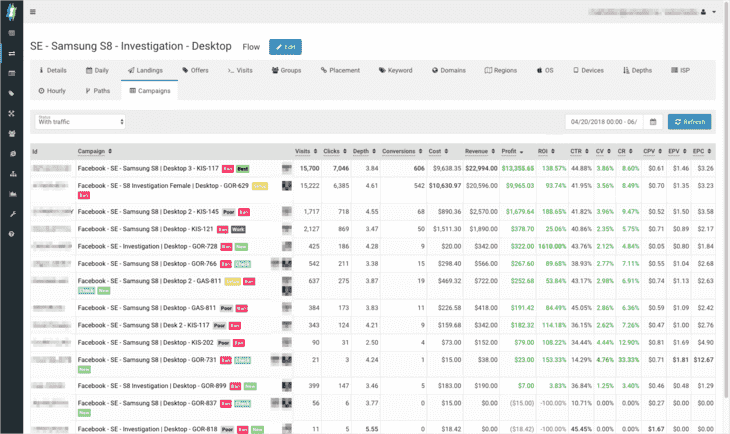This screenshot has width=730, height=434.
Task: Open campaign Desktop 3 - KIS-117
Action: 148,168
